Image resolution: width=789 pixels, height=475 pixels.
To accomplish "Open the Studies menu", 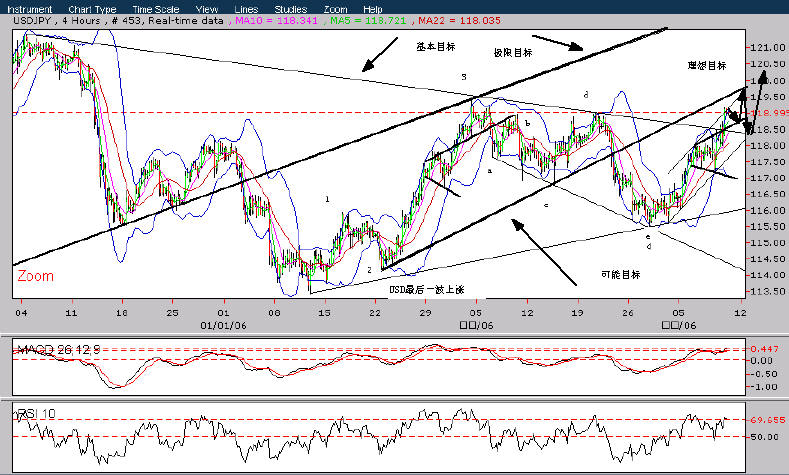I will click(x=290, y=9).
